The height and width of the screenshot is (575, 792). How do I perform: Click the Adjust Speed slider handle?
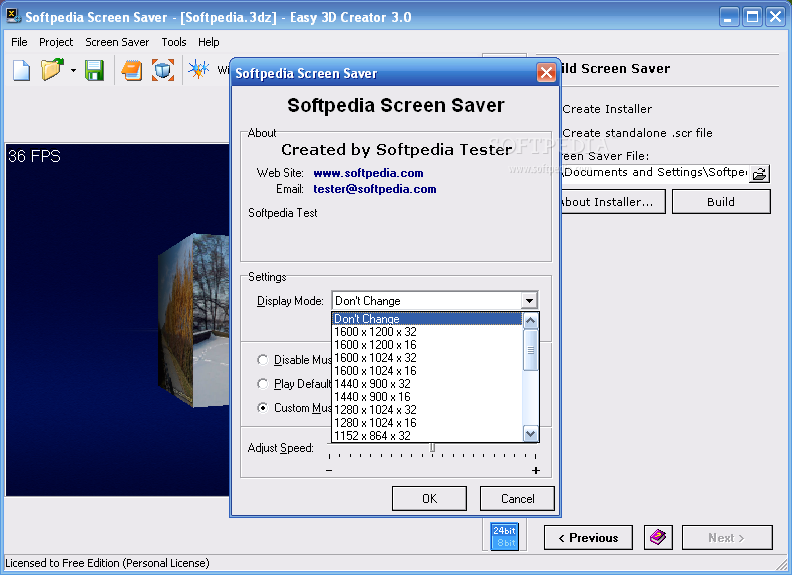[x=432, y=448]
